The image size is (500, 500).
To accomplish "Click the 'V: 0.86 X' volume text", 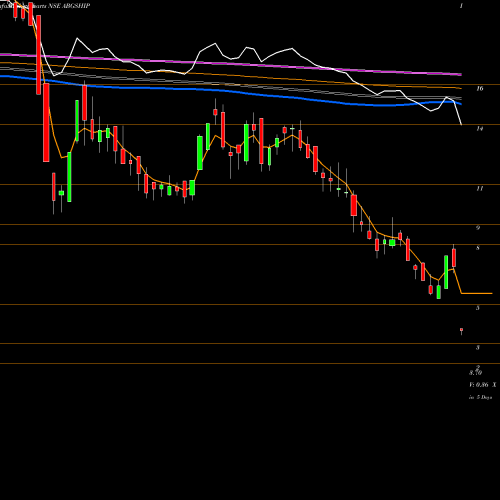I will click(483, 385).
